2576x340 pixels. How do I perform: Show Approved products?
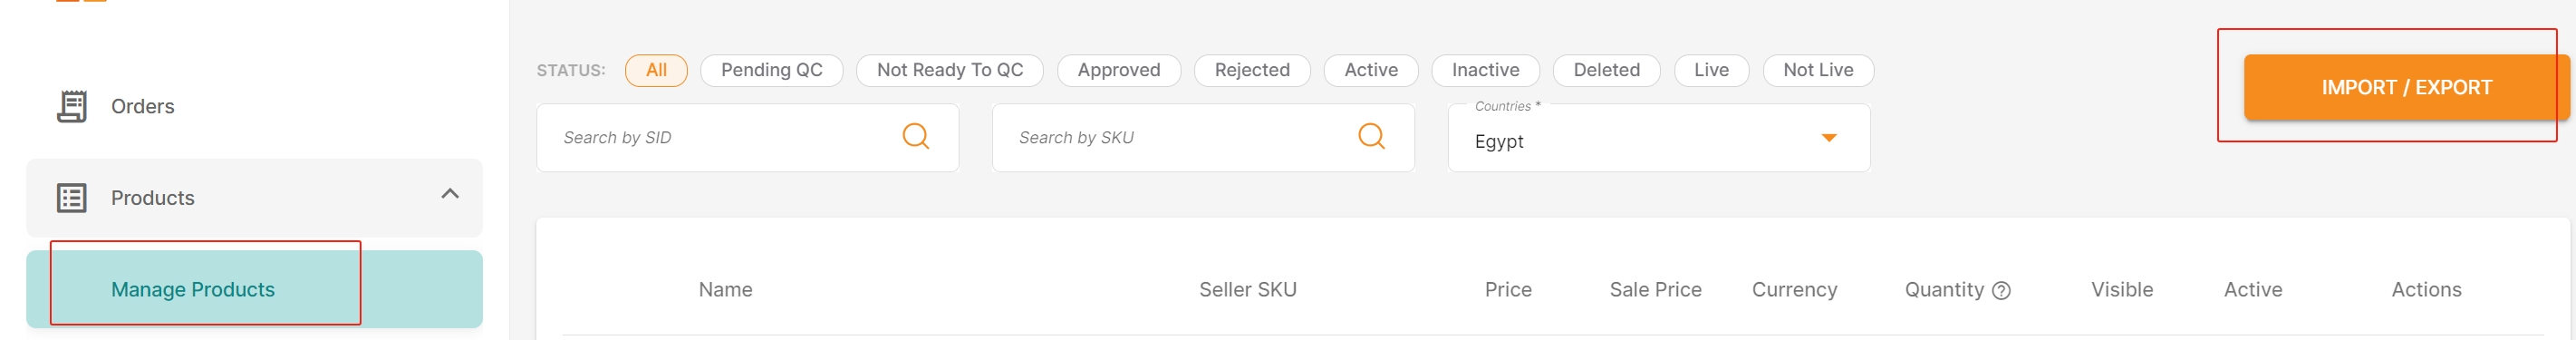click(x=1118, y=70)
